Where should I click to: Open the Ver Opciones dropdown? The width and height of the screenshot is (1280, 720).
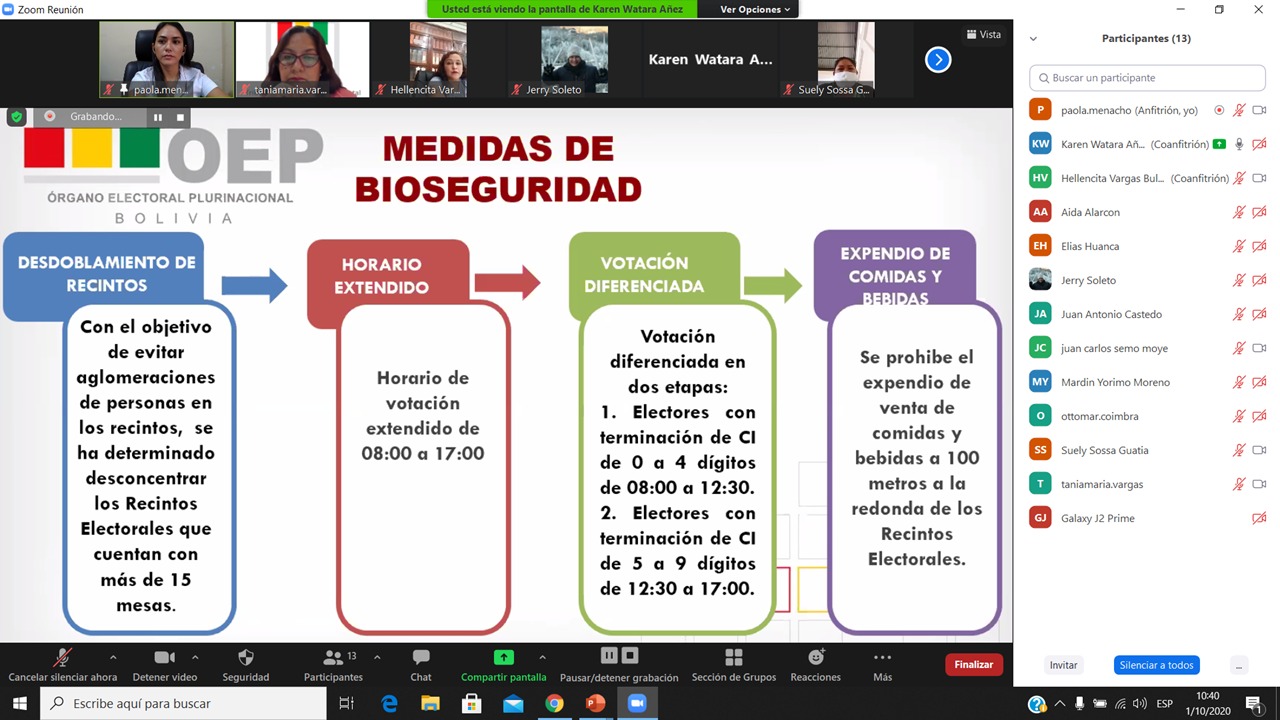(x=755, y=9)
